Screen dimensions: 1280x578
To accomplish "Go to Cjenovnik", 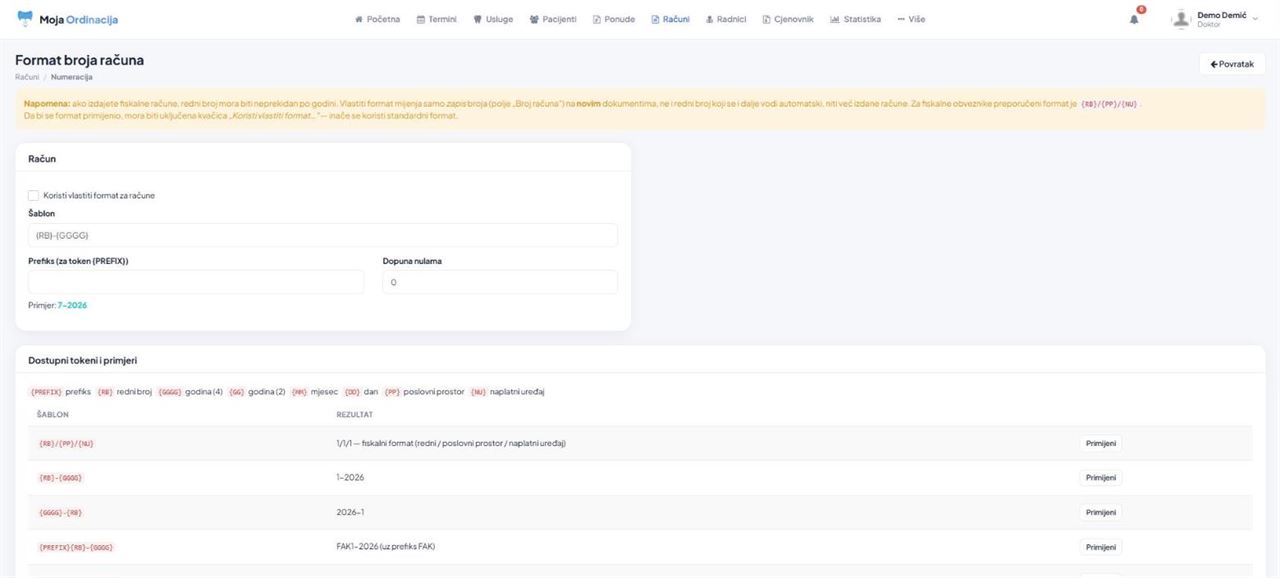I will point(788,19).
